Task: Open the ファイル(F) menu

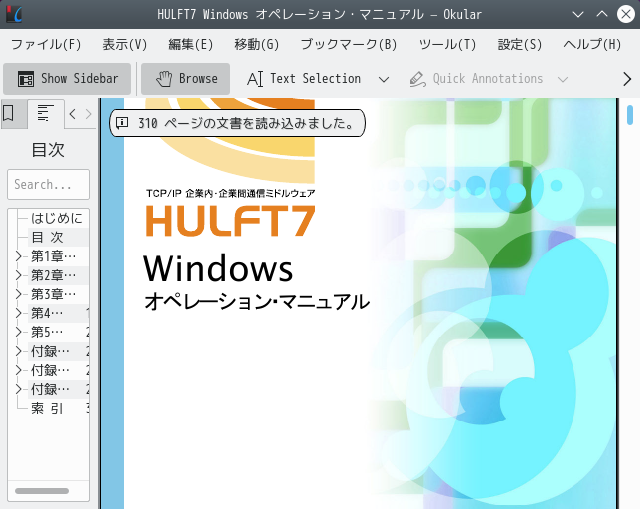Action: pos(46,44)
